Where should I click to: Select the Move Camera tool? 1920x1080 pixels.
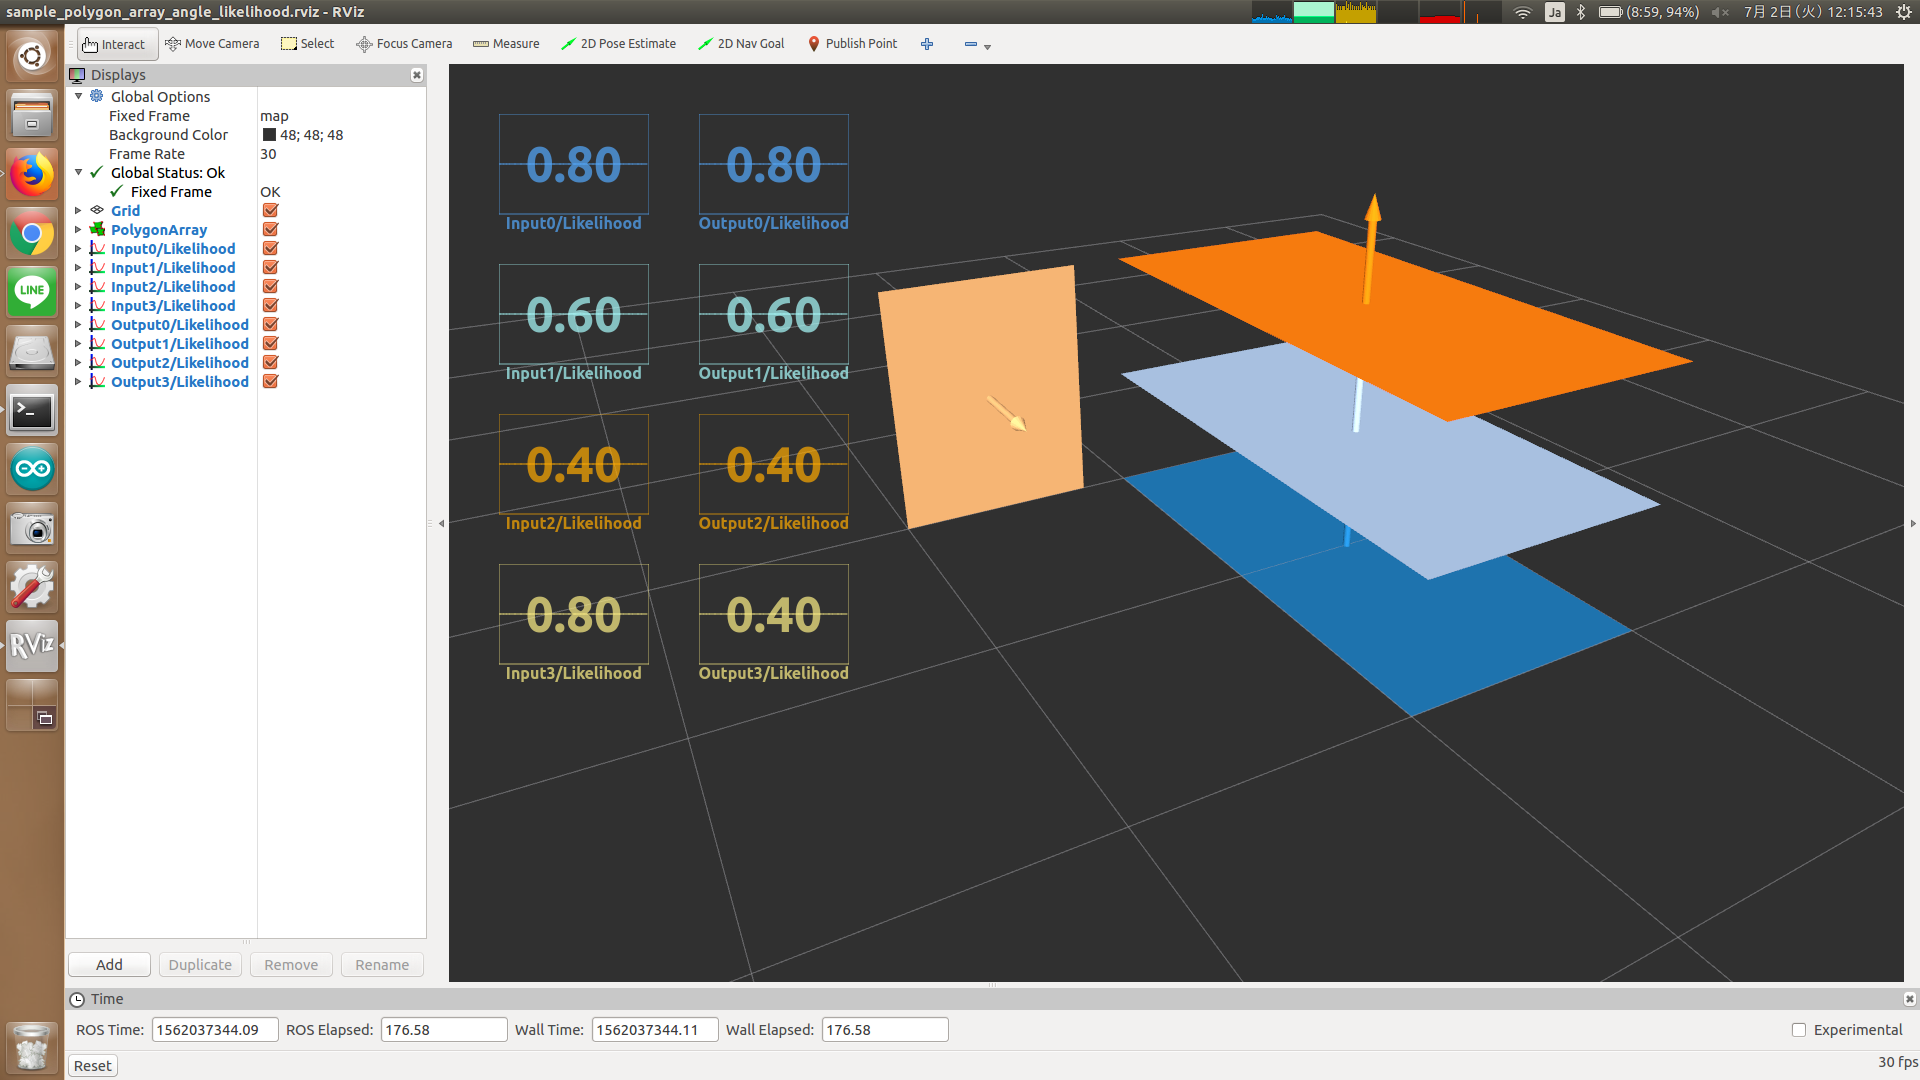[x=212, y=44]
